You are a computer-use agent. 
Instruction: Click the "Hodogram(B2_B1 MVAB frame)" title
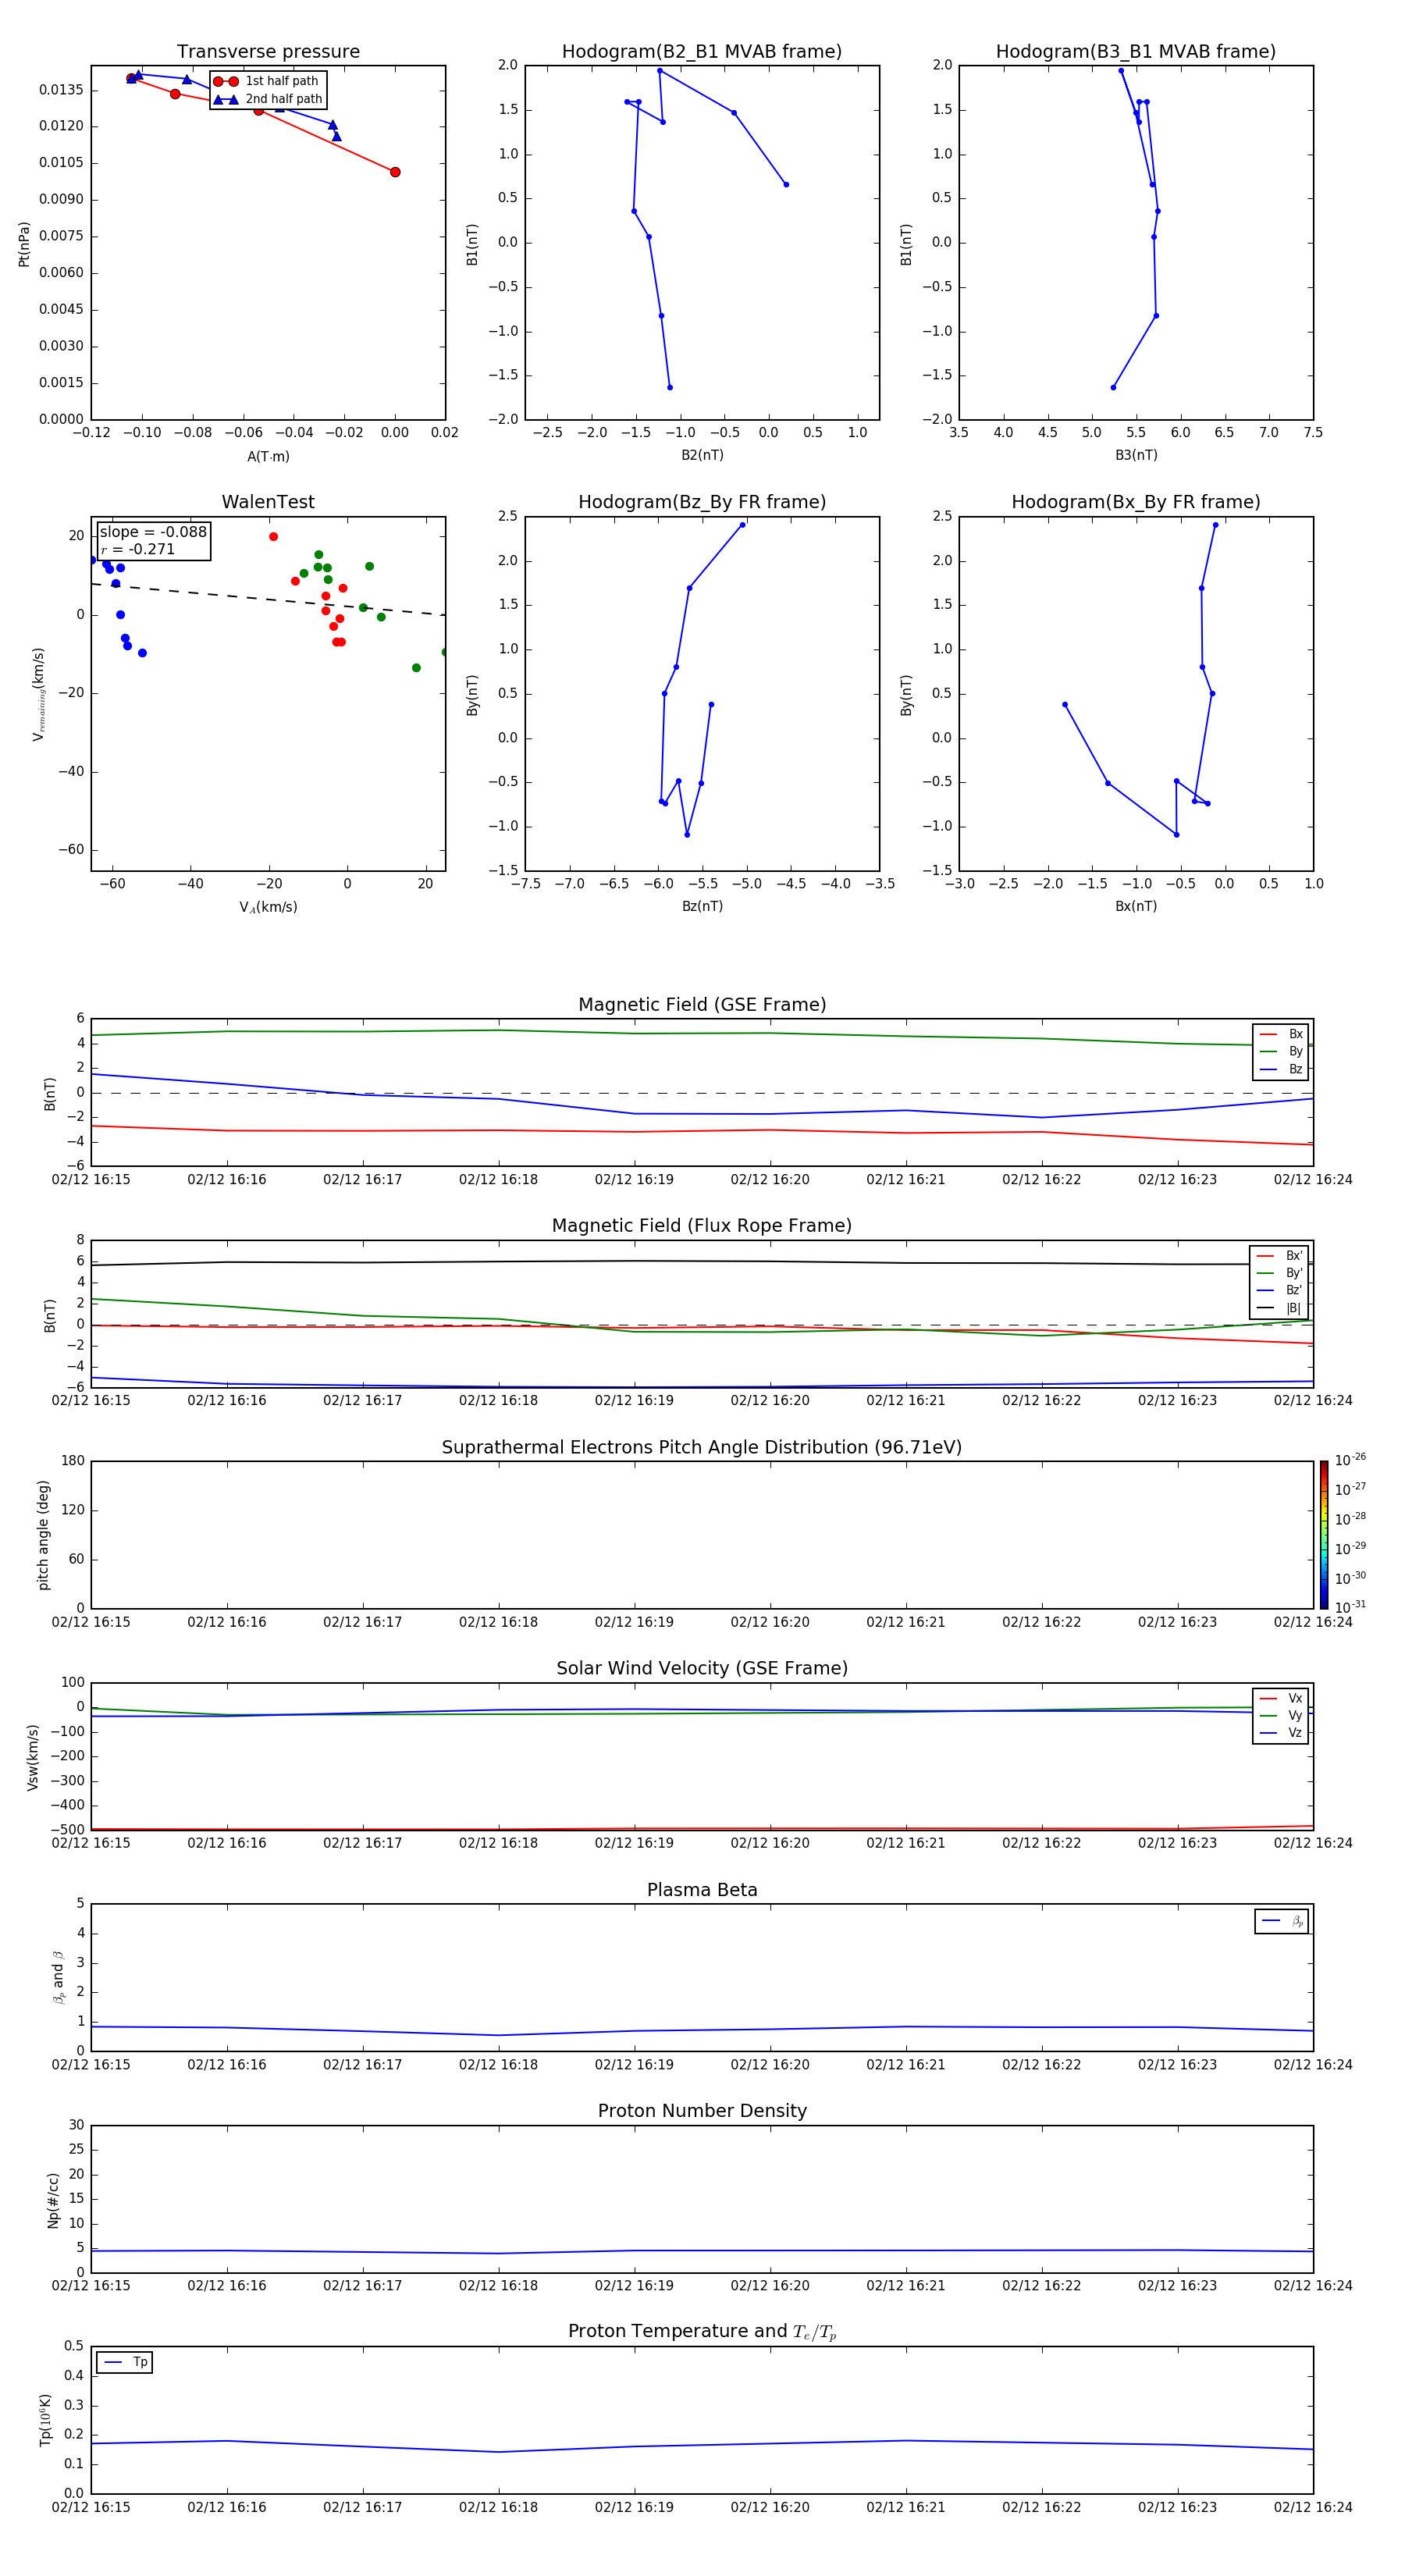pos(702,52)
